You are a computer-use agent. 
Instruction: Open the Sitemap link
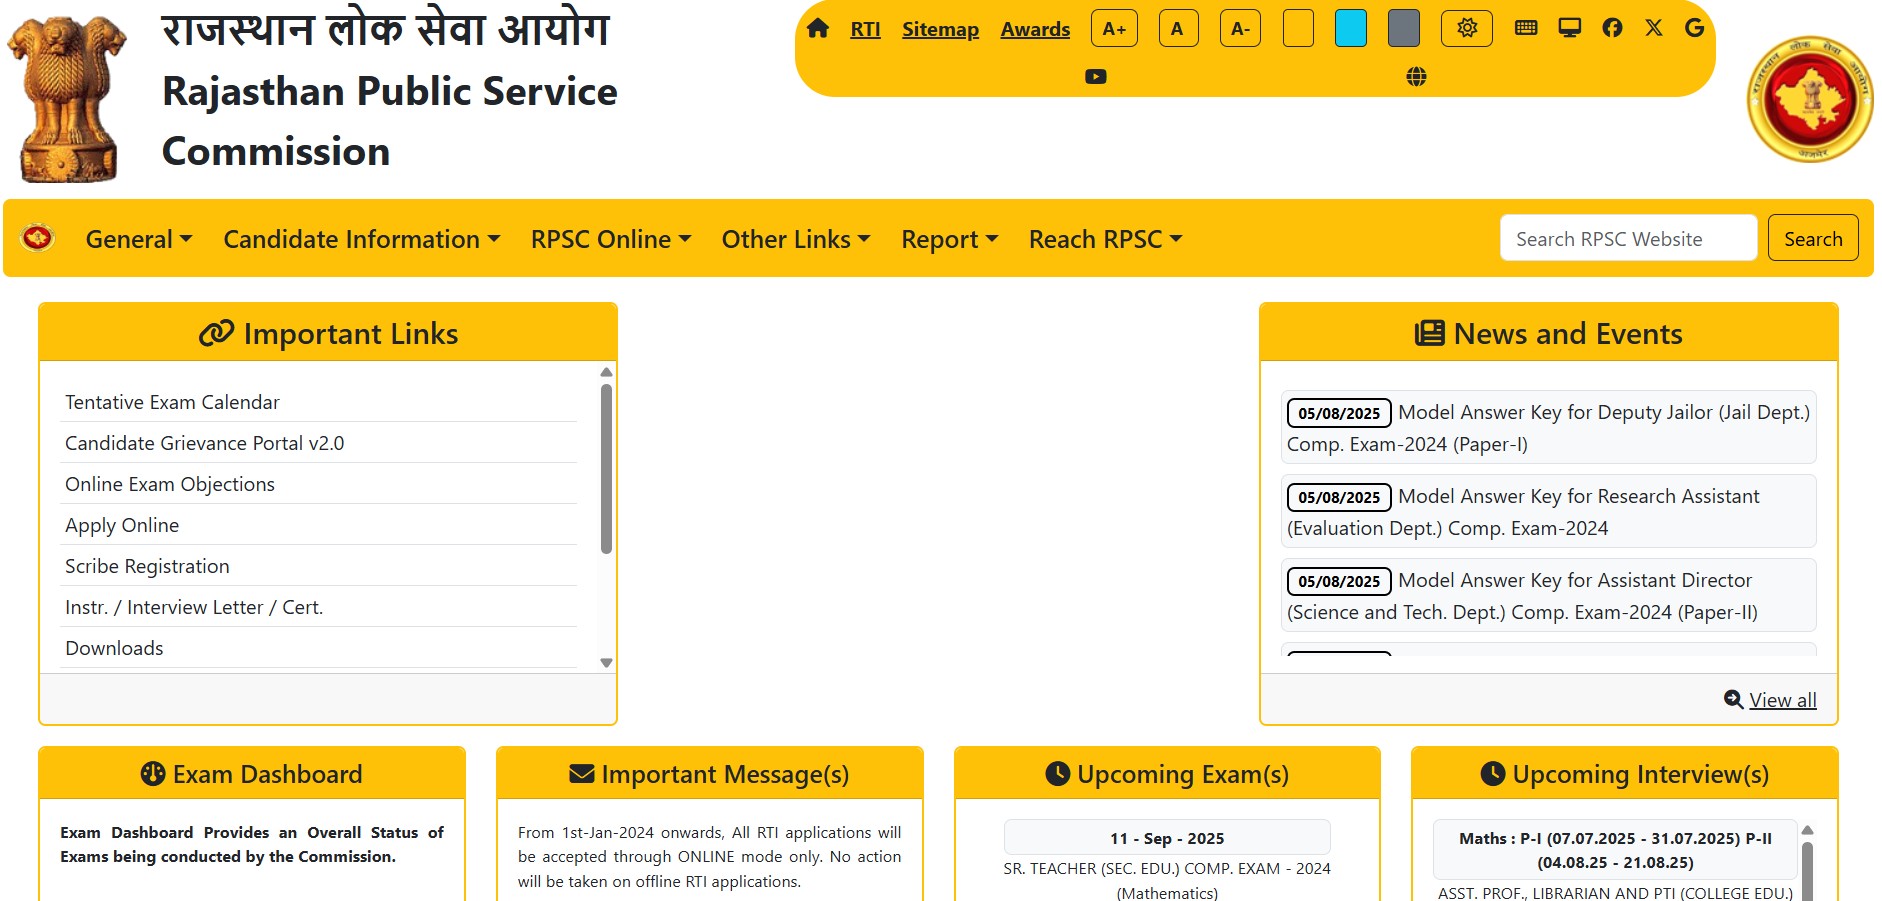tap(940, 29)
